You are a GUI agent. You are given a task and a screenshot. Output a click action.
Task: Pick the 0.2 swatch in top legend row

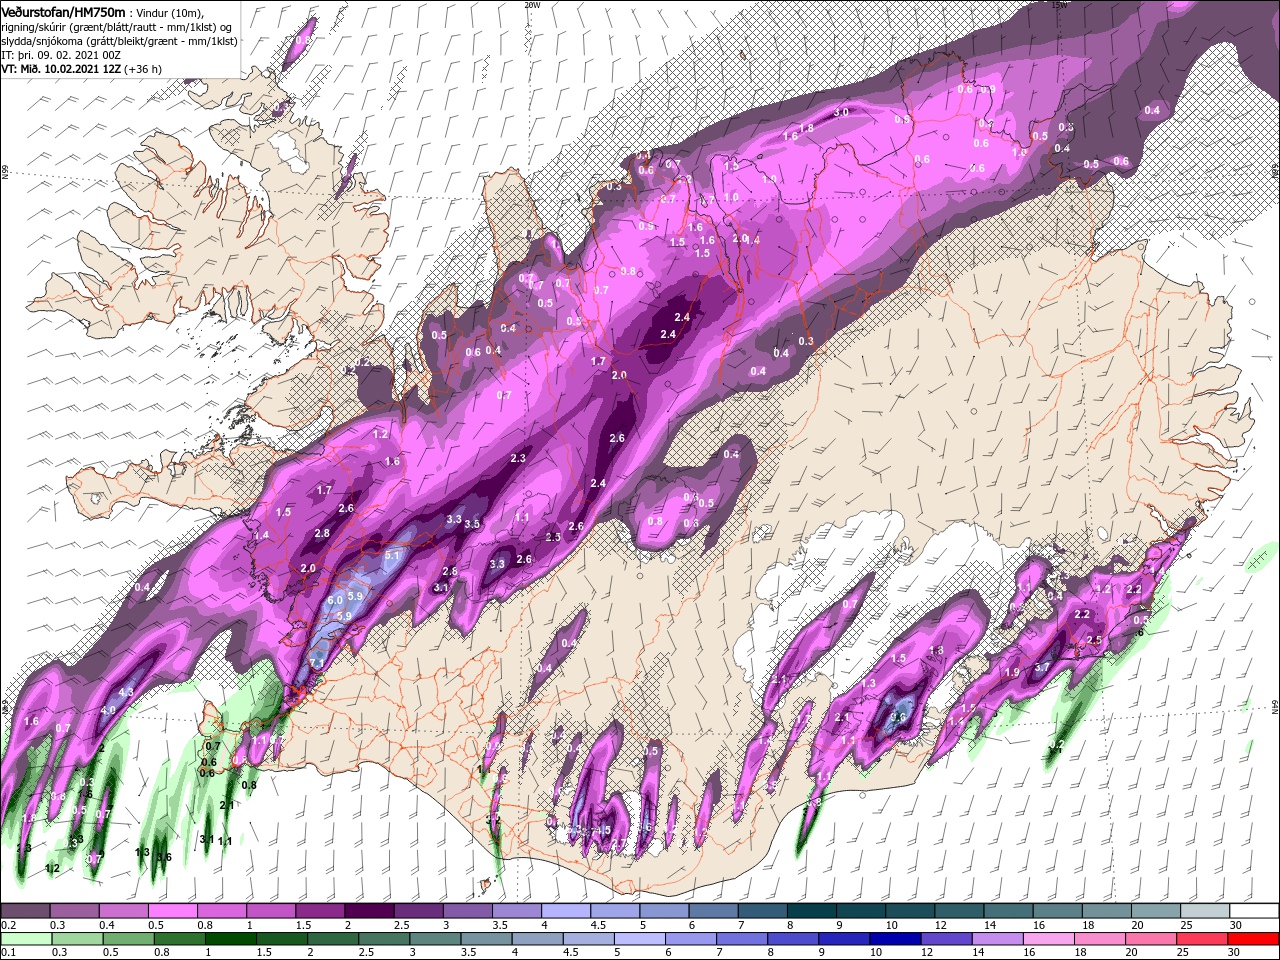(x=25, y=910)
